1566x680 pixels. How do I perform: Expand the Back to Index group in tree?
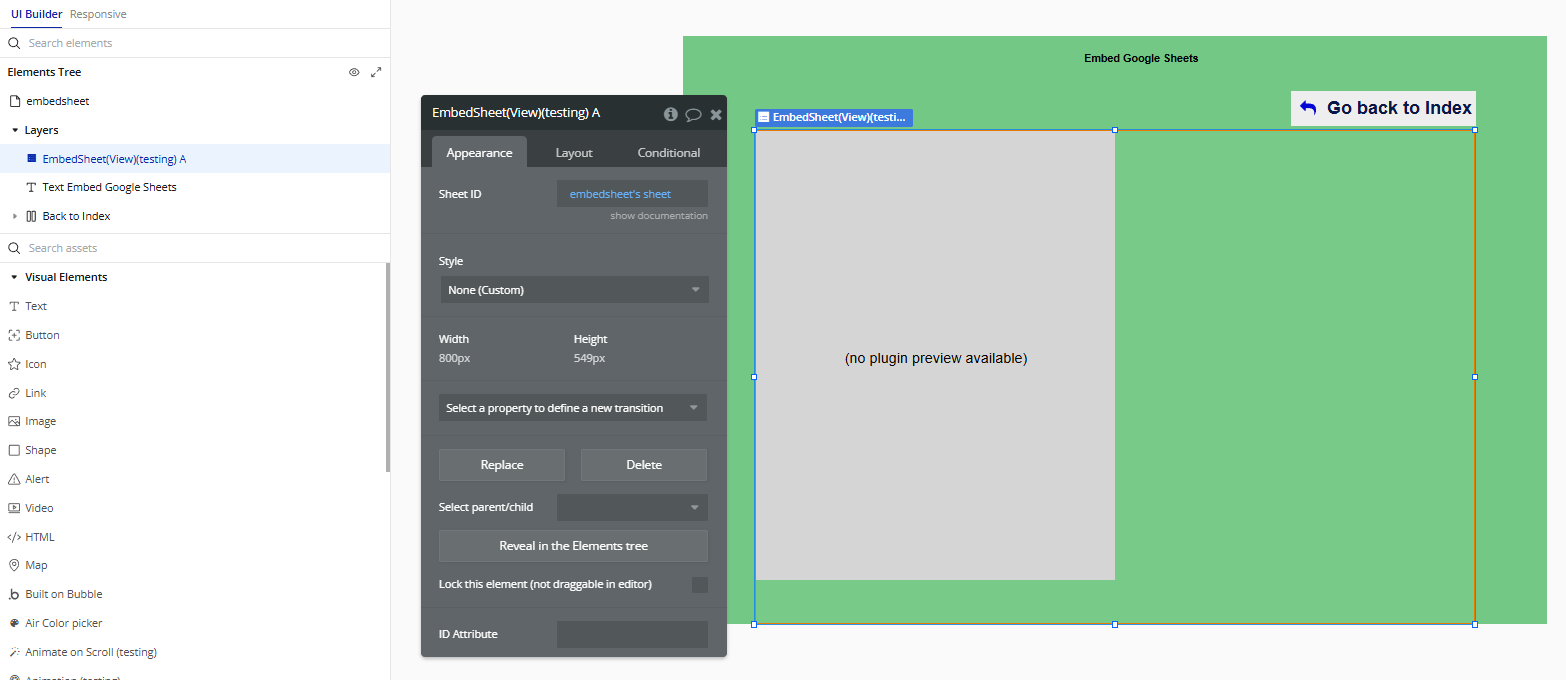pyautogui.click(x=15, y=216)
